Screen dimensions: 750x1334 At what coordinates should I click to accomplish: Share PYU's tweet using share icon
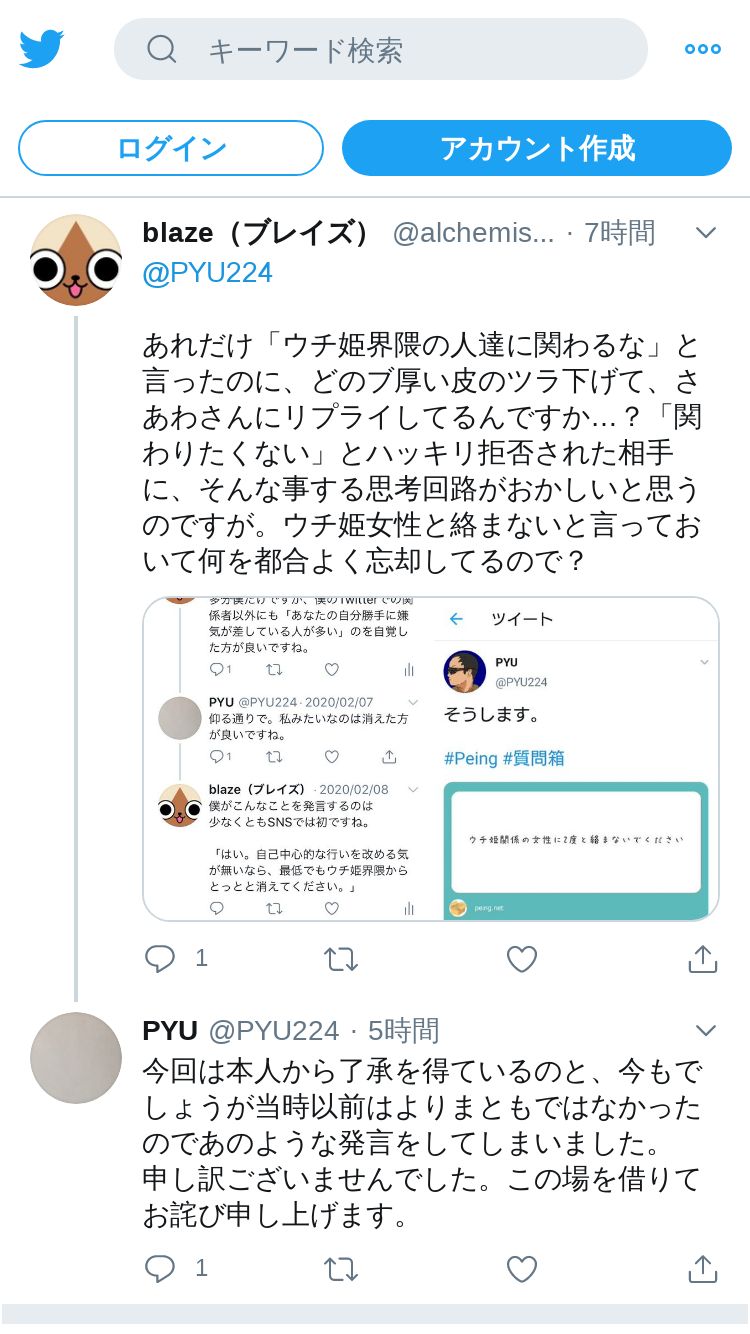pos(703,1269)
